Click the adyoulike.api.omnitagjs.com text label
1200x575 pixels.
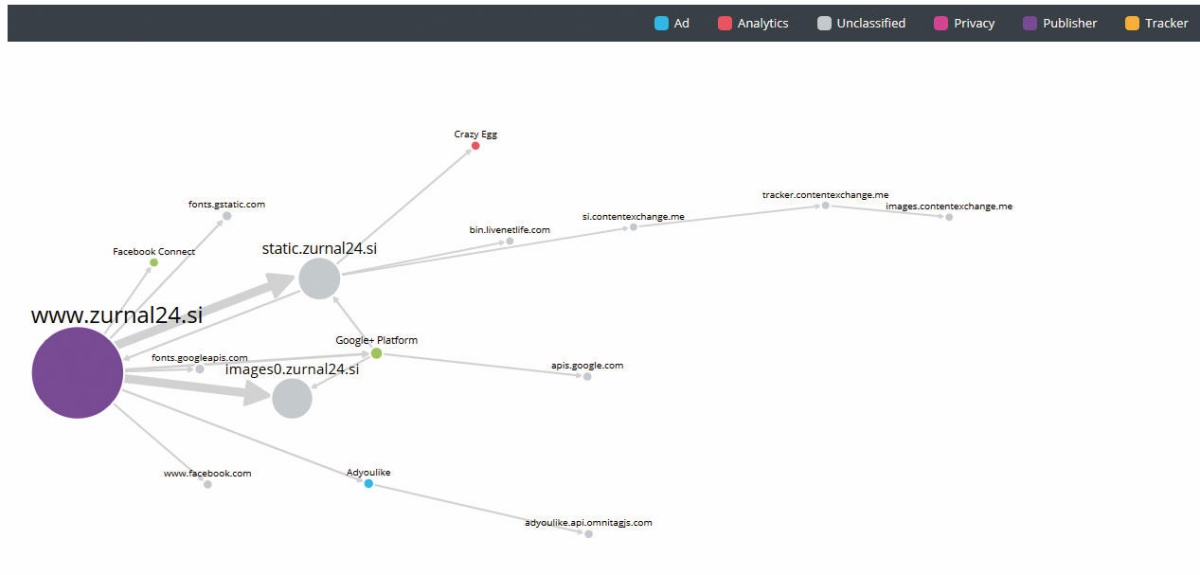tap(588, 522)
